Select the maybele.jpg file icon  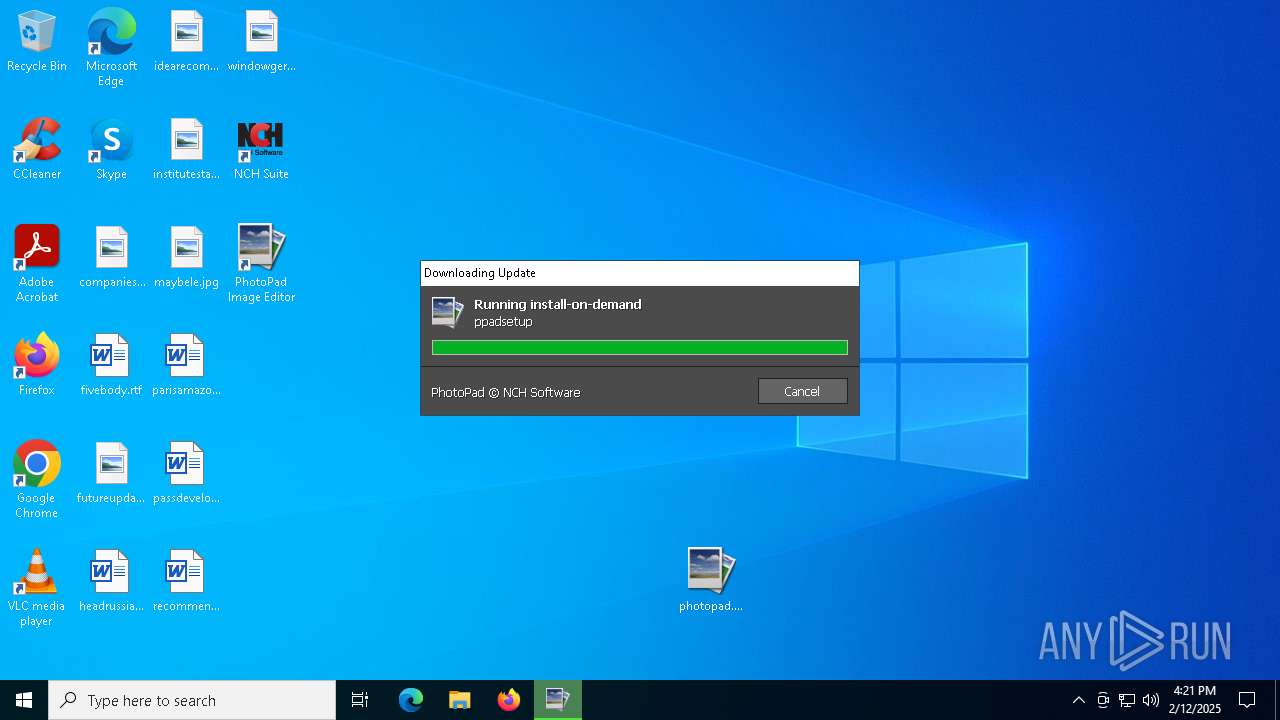186,258
